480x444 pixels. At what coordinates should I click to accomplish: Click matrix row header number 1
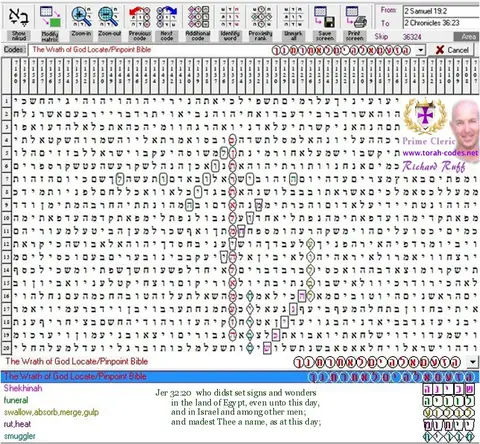[x=6, y=101]
